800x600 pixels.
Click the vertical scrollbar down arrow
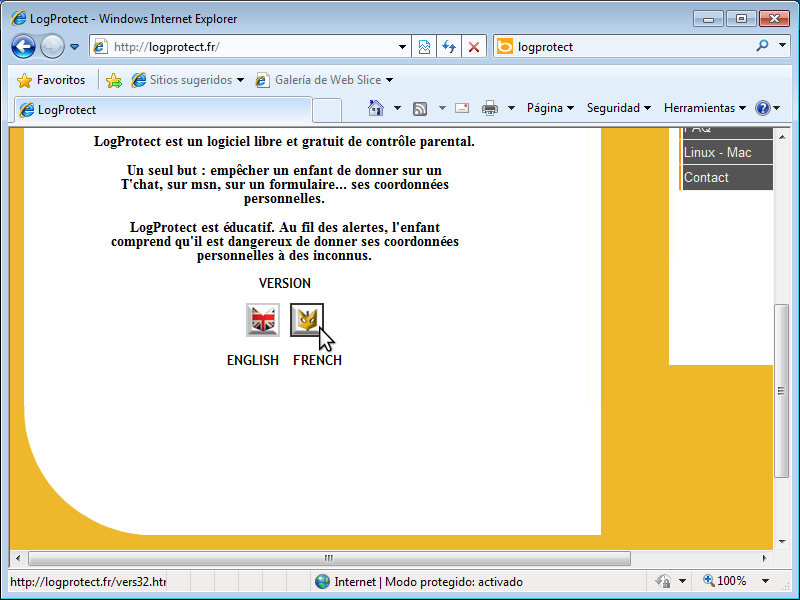click(x=782, y=542)
